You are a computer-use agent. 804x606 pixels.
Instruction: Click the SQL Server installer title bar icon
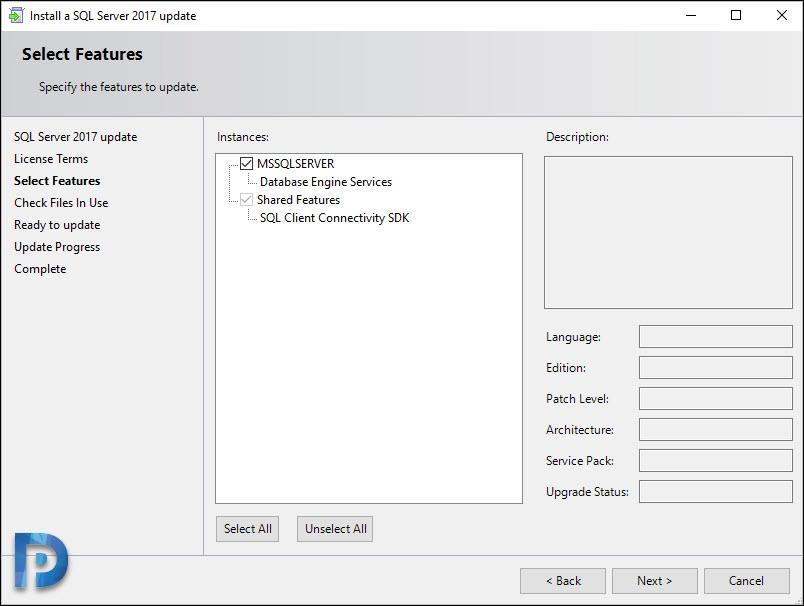16,15
